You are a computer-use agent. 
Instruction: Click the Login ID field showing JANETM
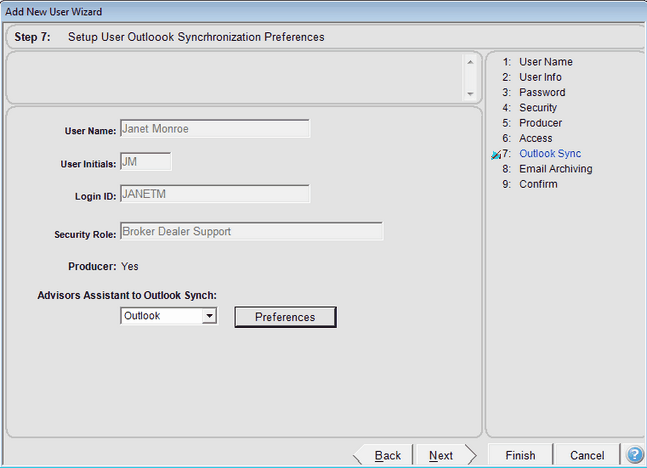point(215,194)
